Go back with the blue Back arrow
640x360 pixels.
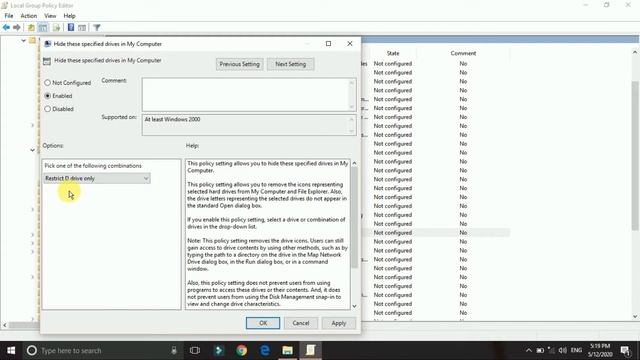click(x=6, y=27)
